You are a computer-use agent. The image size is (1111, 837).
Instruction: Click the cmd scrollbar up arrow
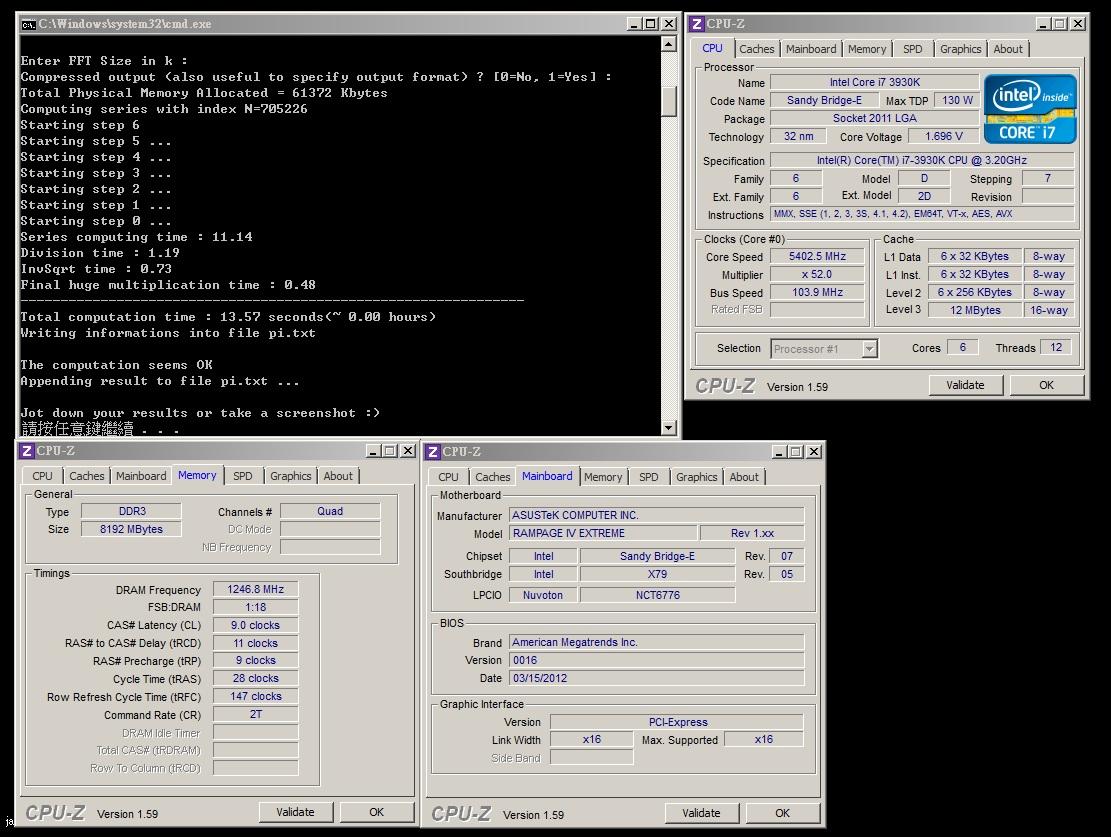coord(668,44)
